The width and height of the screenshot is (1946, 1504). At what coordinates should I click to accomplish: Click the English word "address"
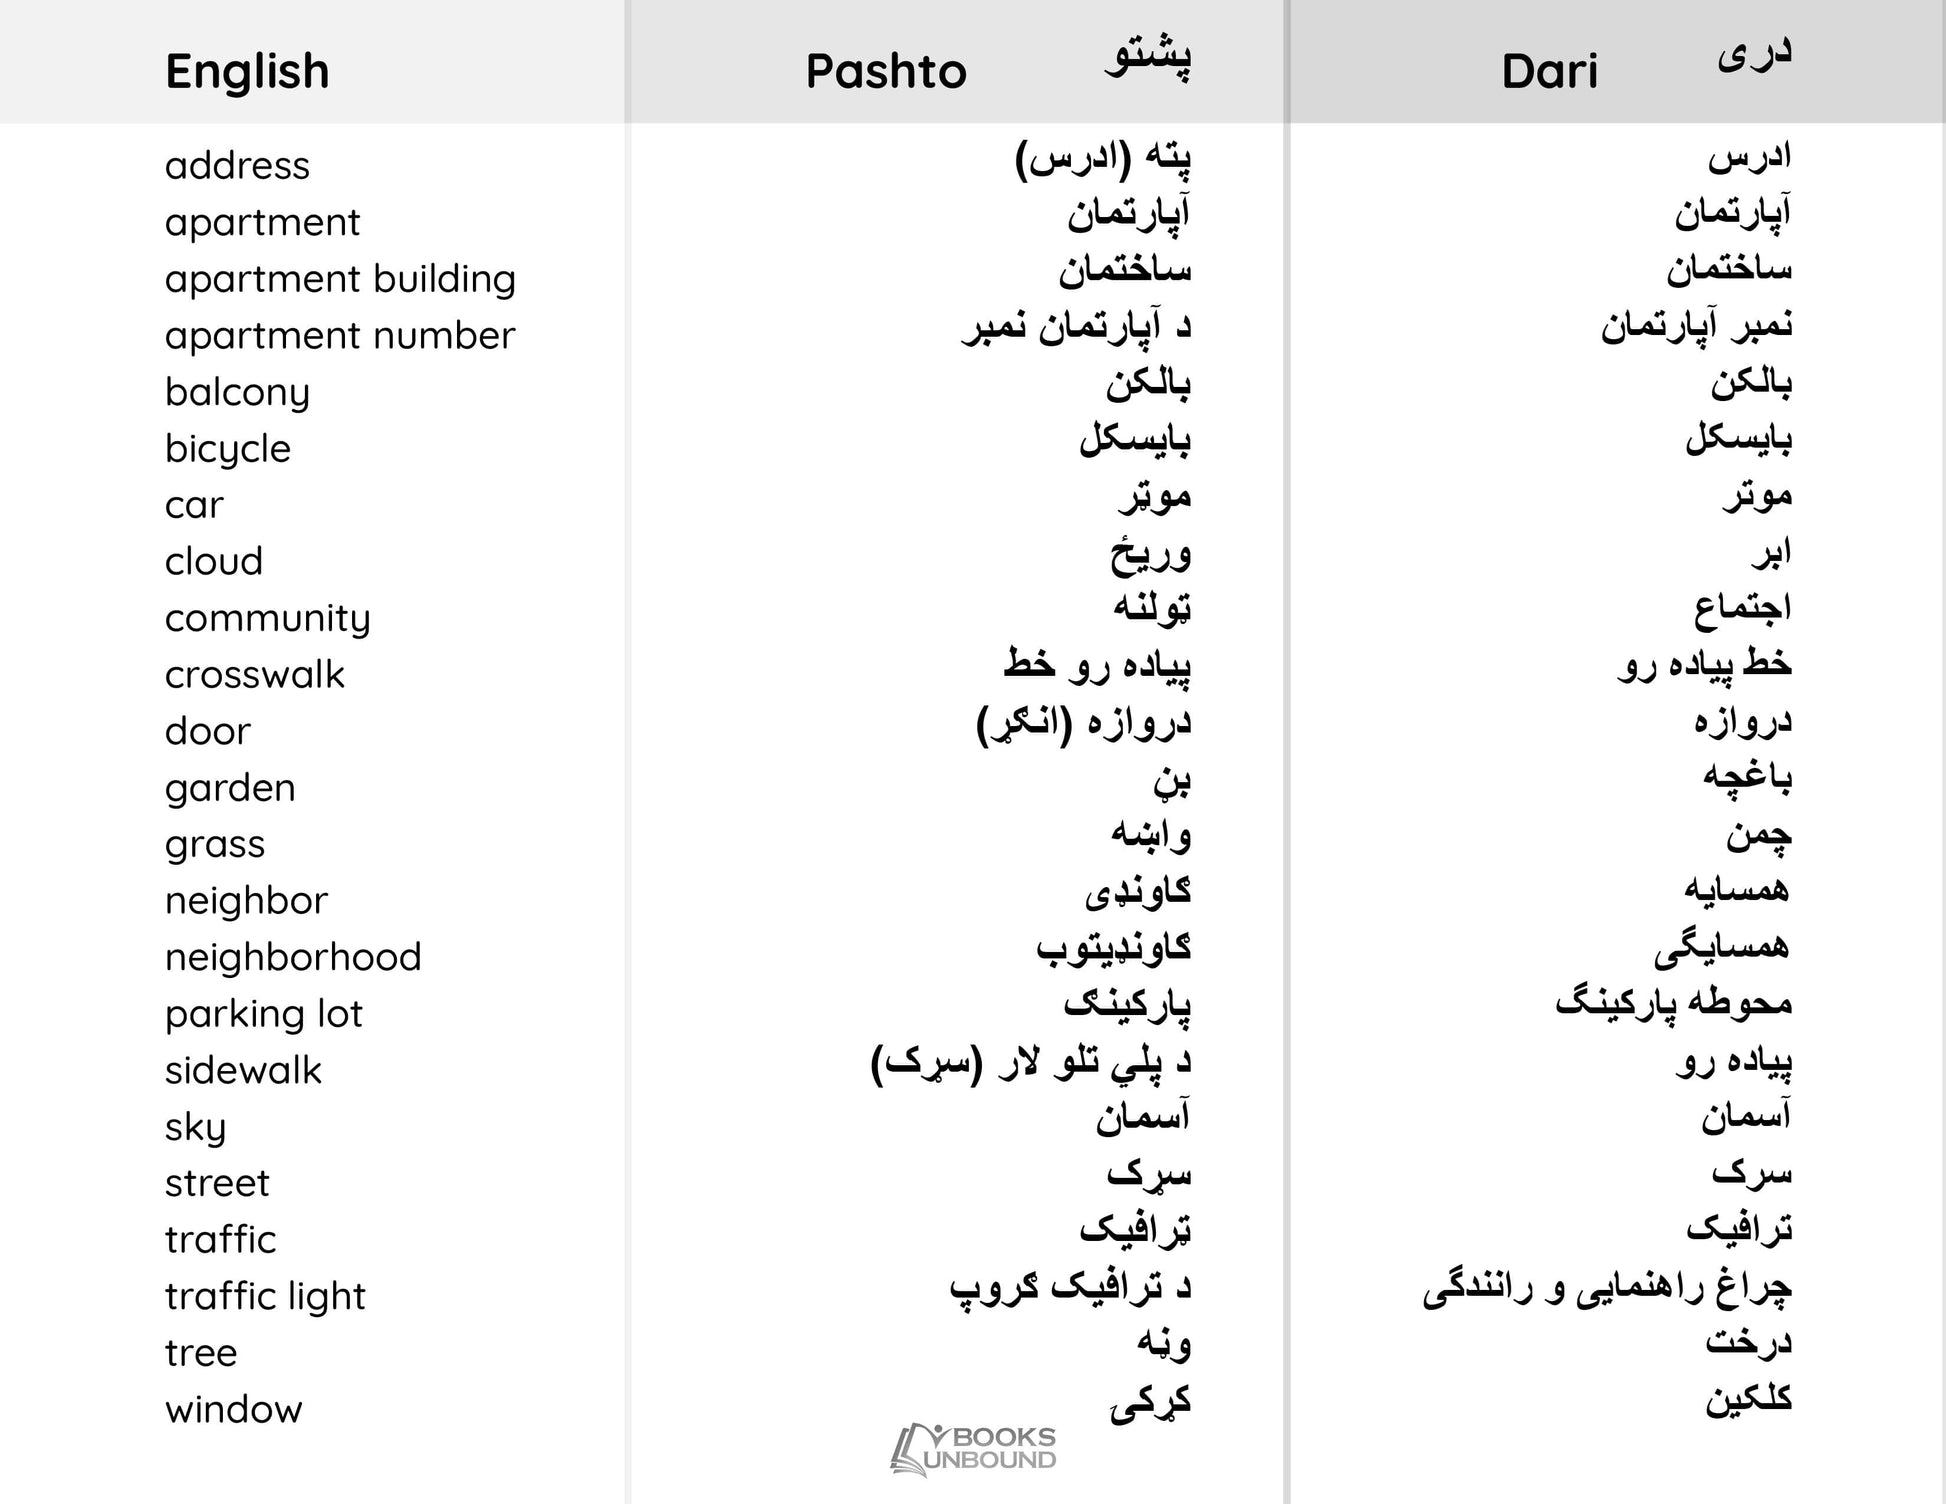point(237,166)
